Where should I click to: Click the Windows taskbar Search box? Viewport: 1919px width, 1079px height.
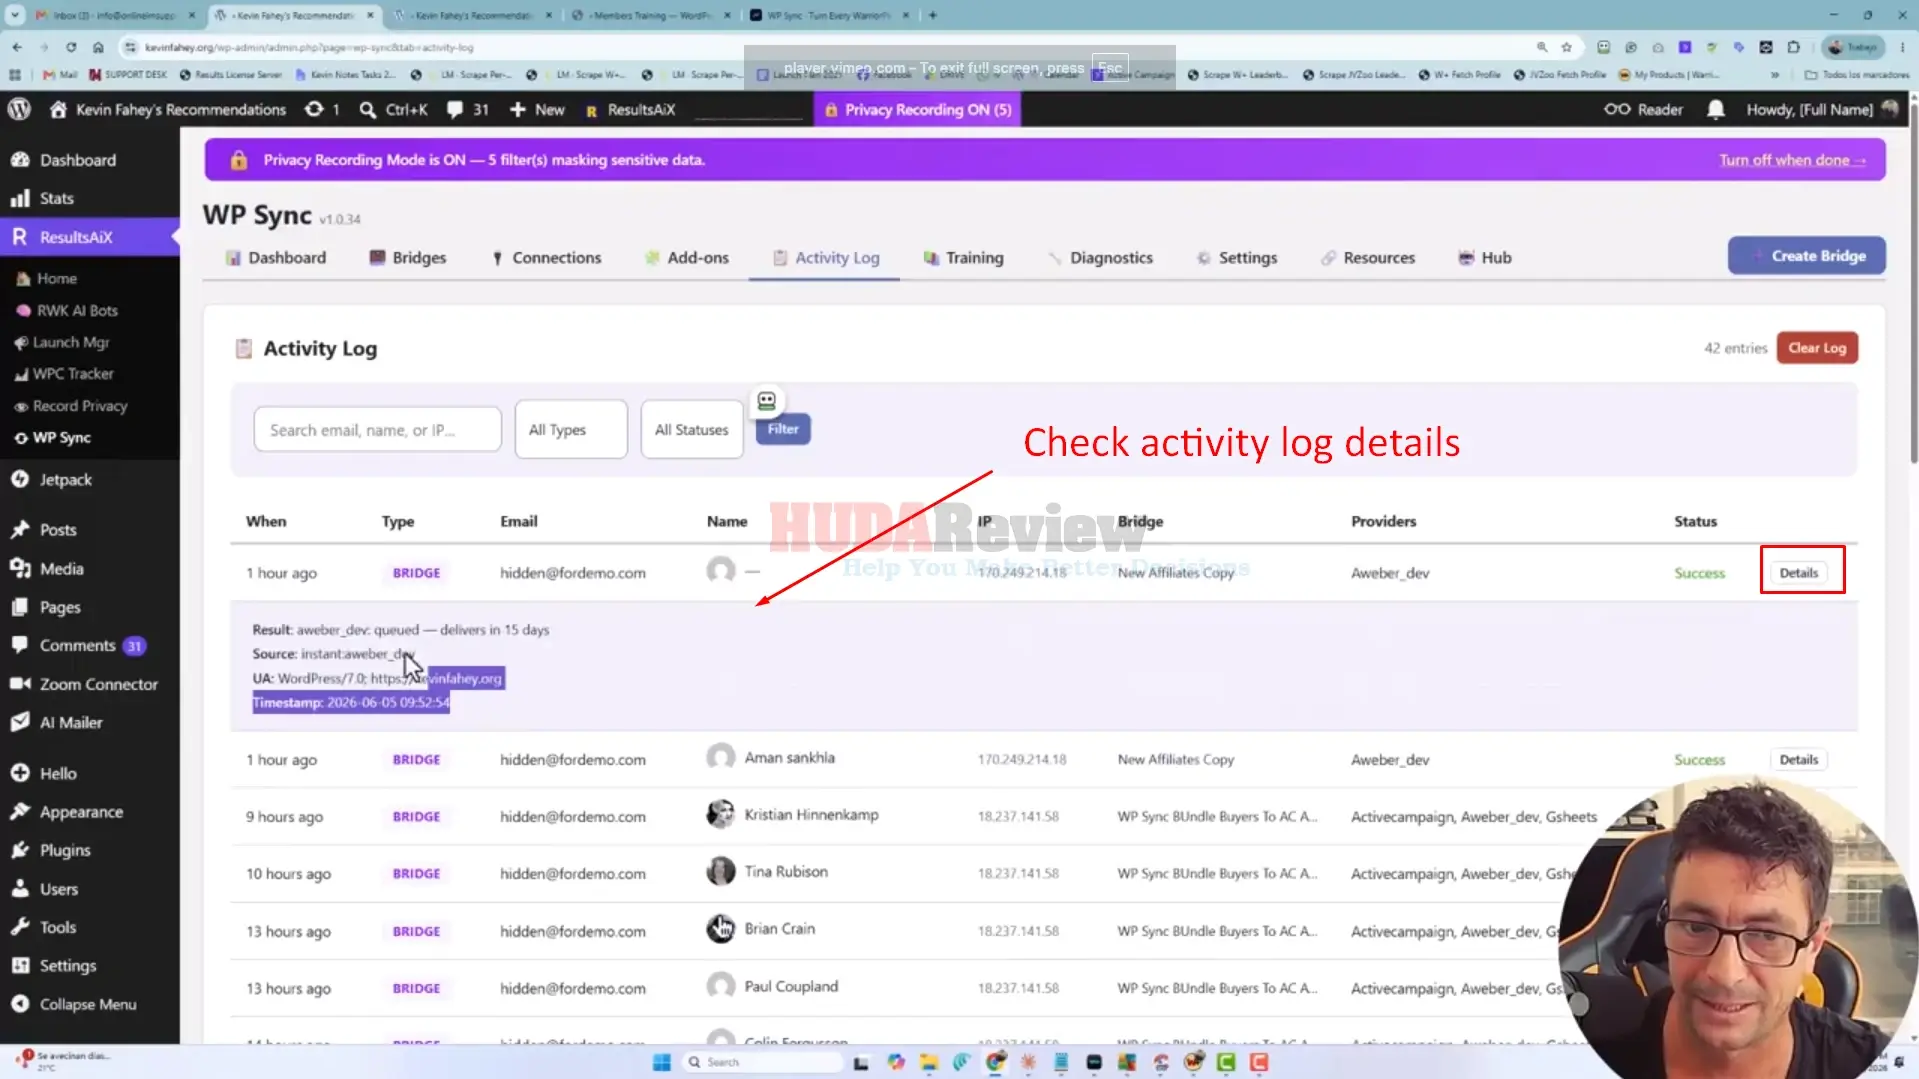pos(764,1062)
